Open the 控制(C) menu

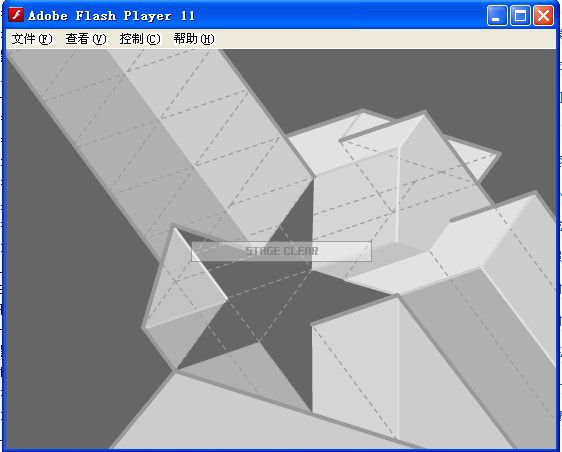140,39
